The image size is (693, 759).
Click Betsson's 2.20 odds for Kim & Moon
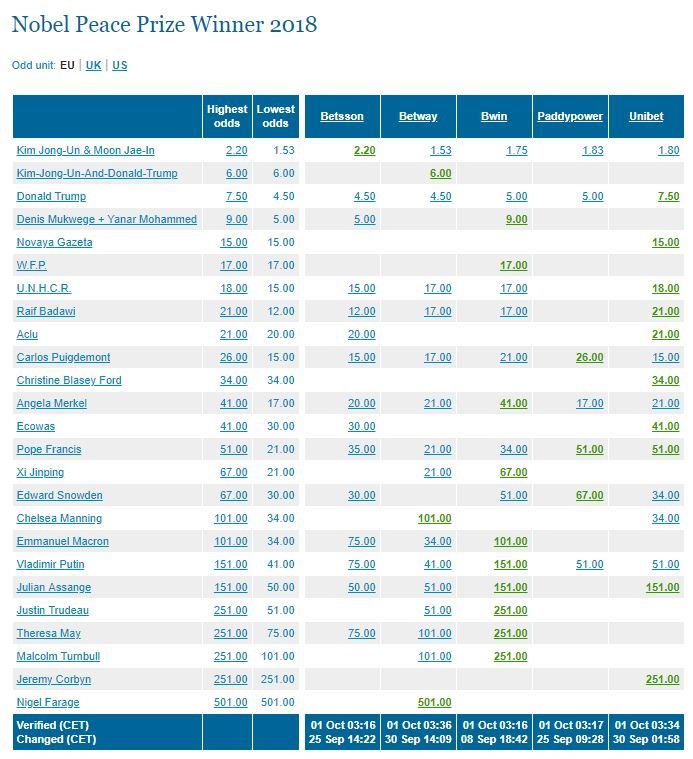(364, 151)
